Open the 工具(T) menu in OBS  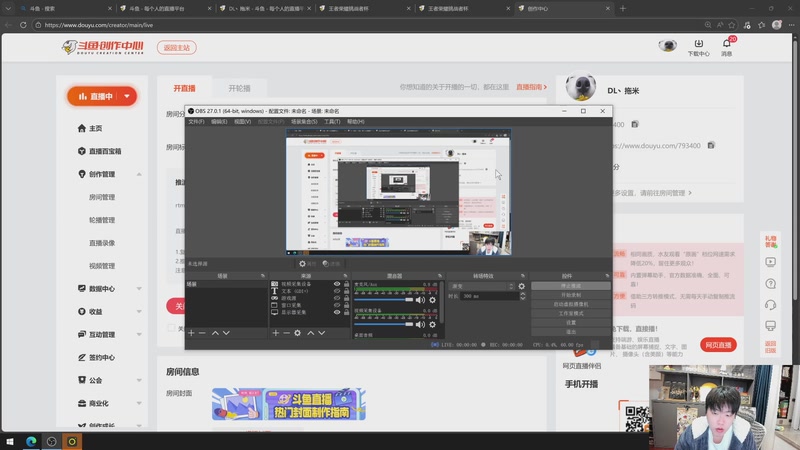[332, 121]
